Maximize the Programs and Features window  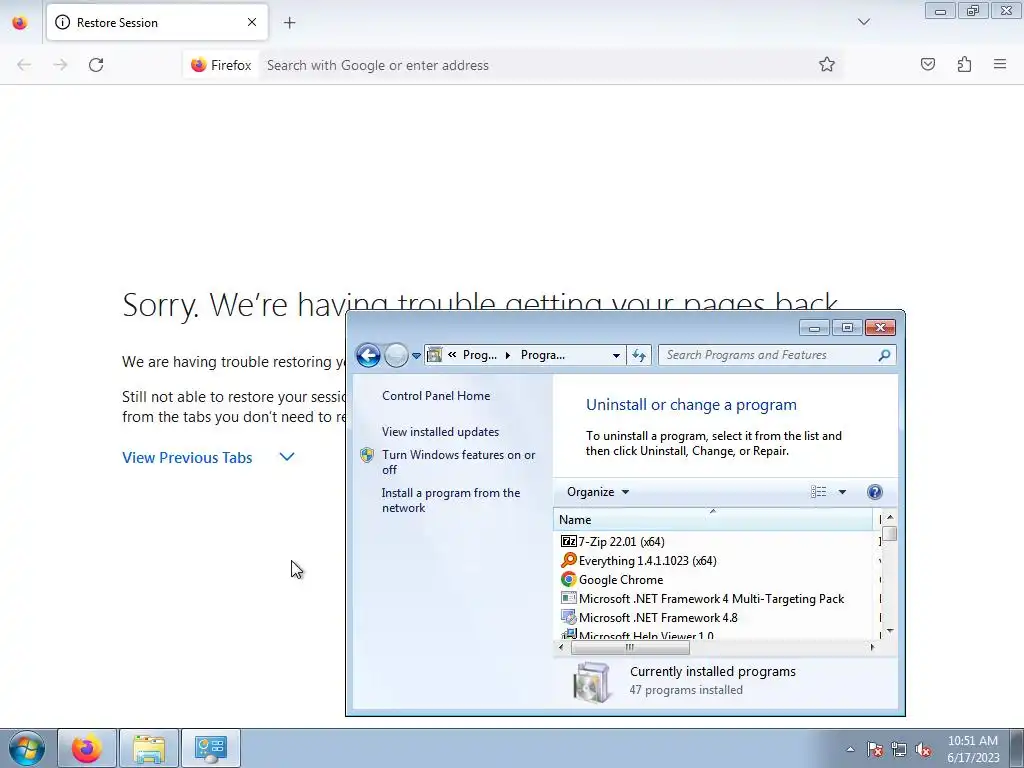(847, 328)
